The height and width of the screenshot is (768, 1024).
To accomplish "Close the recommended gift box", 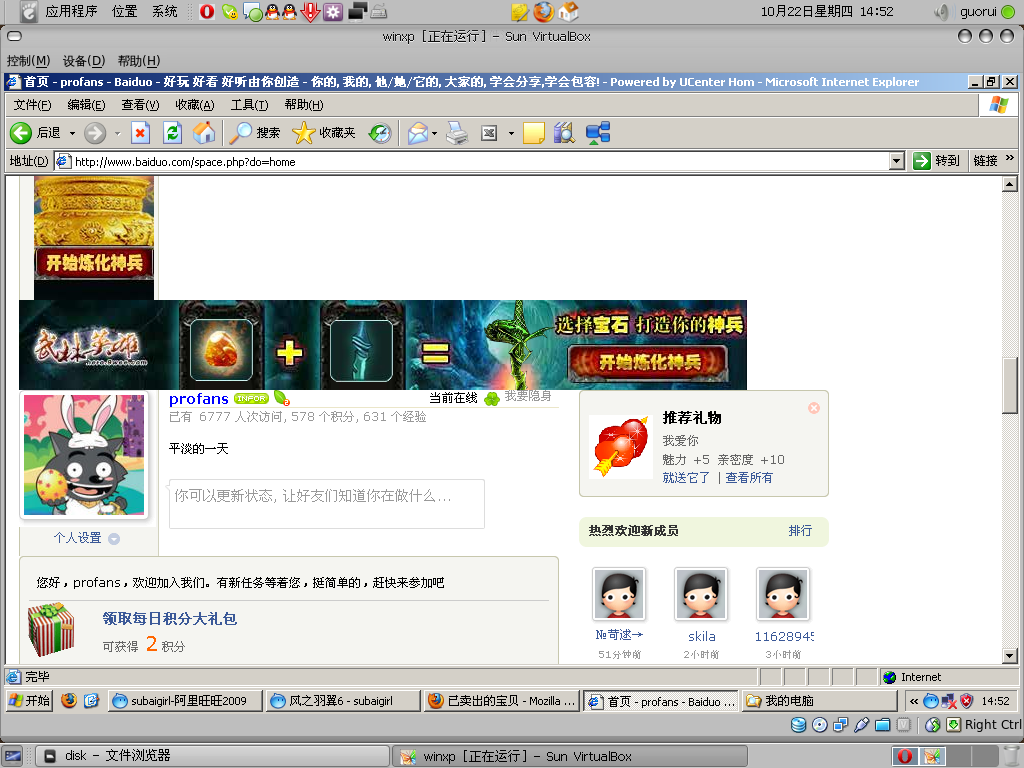I will coord(814,408).
